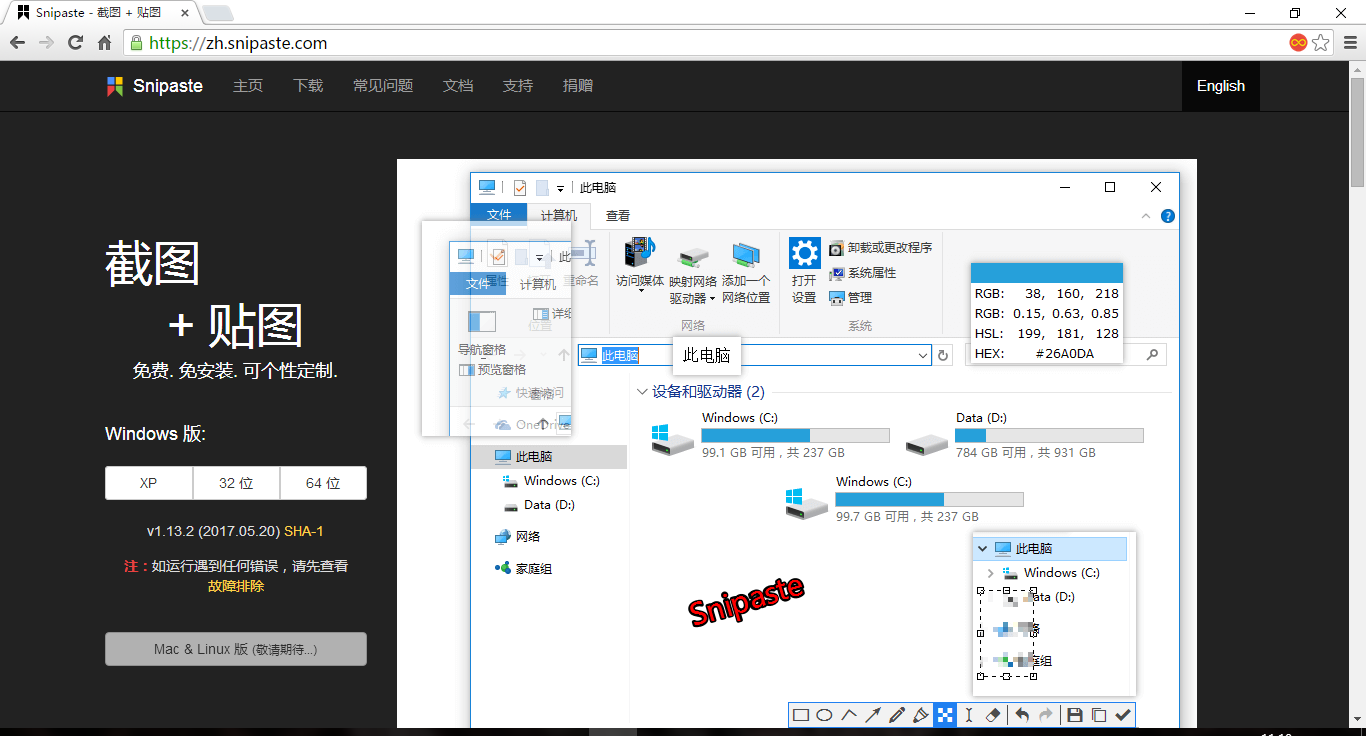Open the browser home page

click(104, 43)
